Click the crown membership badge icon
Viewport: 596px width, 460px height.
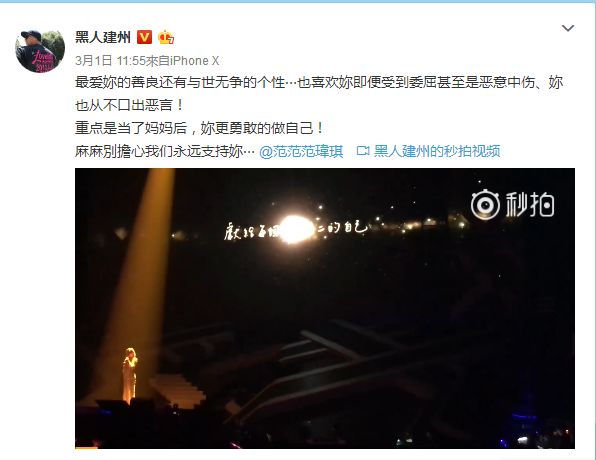pos(166,37)
